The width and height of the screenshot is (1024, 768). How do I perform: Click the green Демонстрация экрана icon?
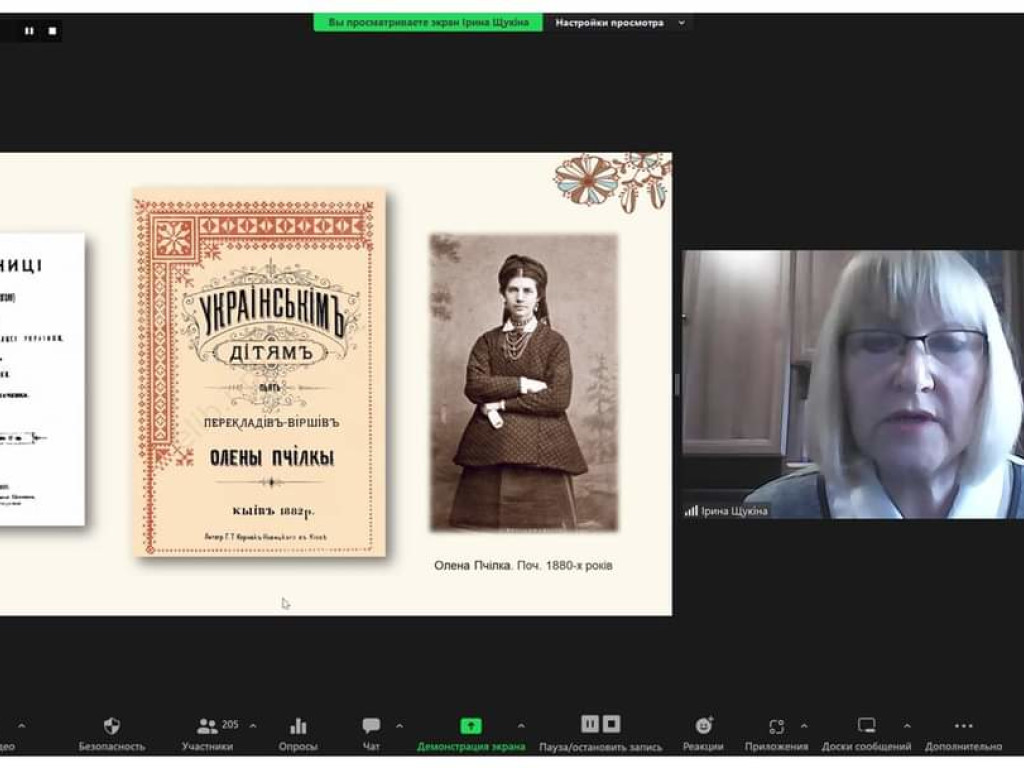click(x=471, y=726)
